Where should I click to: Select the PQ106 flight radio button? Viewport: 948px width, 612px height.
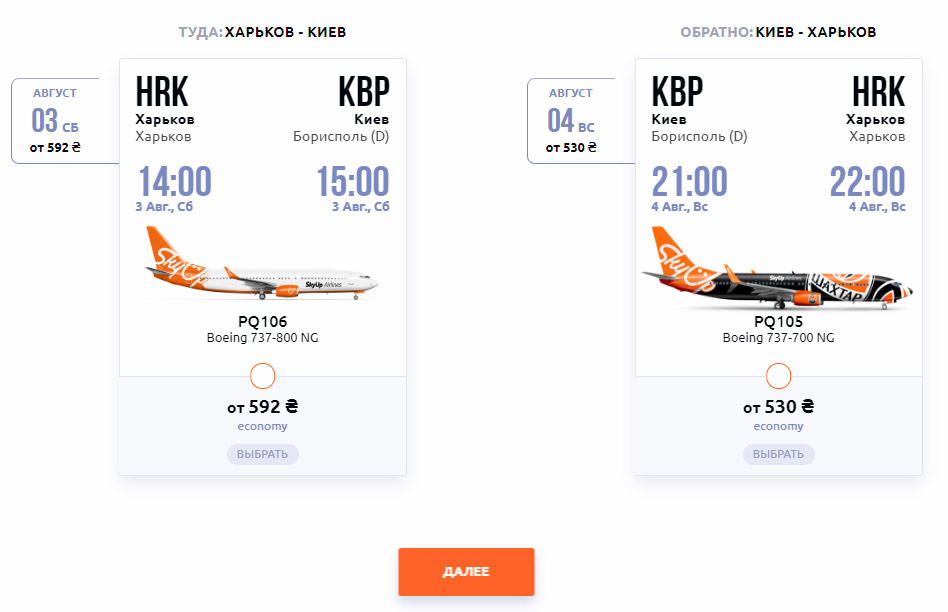[262, 376]
